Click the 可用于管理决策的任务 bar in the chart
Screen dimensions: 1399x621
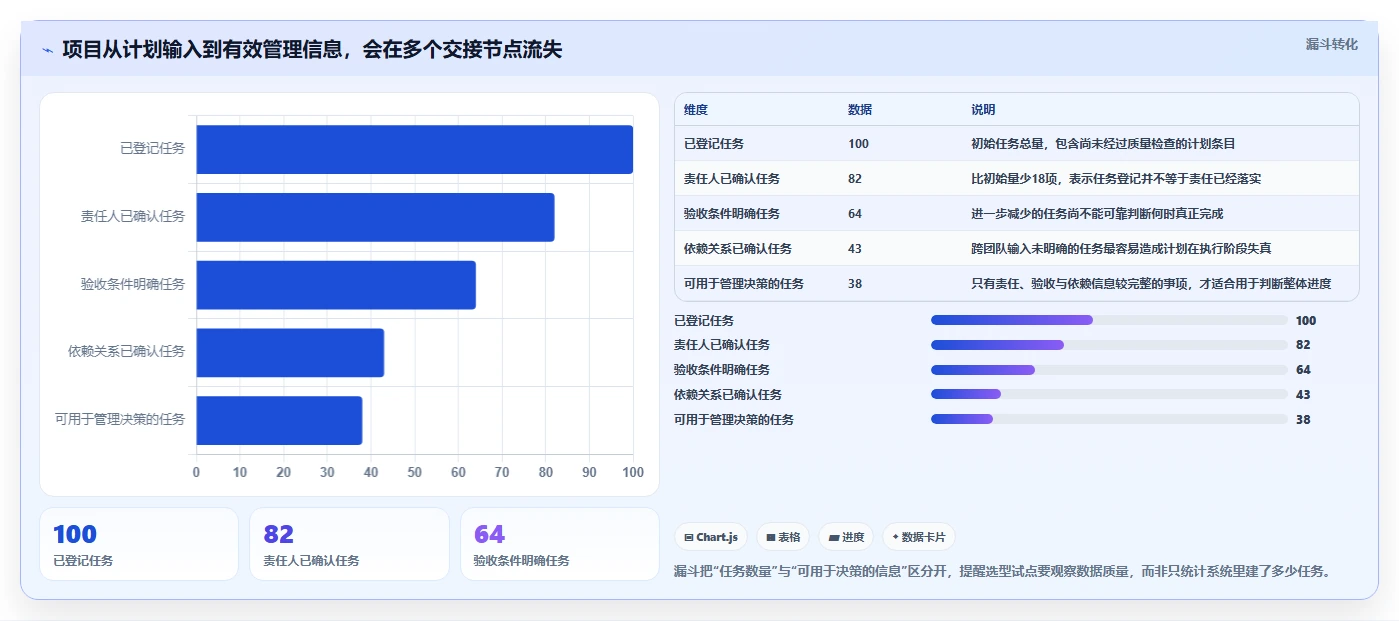coord(279,420)
